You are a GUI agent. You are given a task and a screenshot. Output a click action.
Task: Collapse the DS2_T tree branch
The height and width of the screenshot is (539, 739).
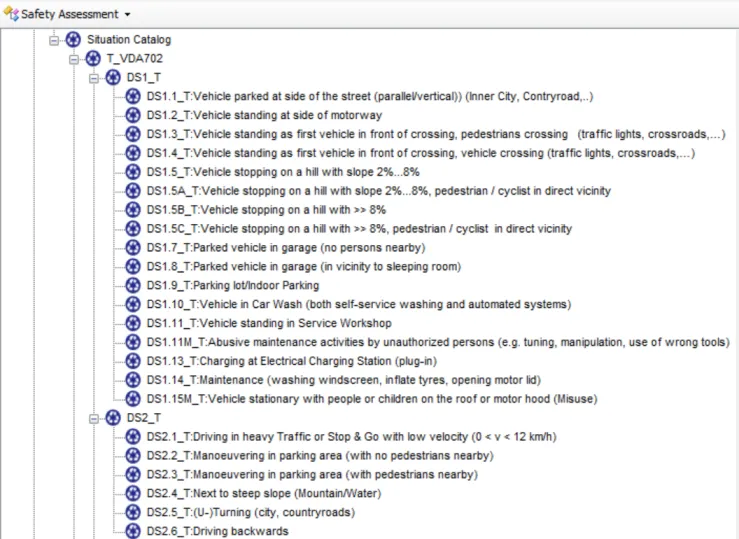click(x=94, y=418)
